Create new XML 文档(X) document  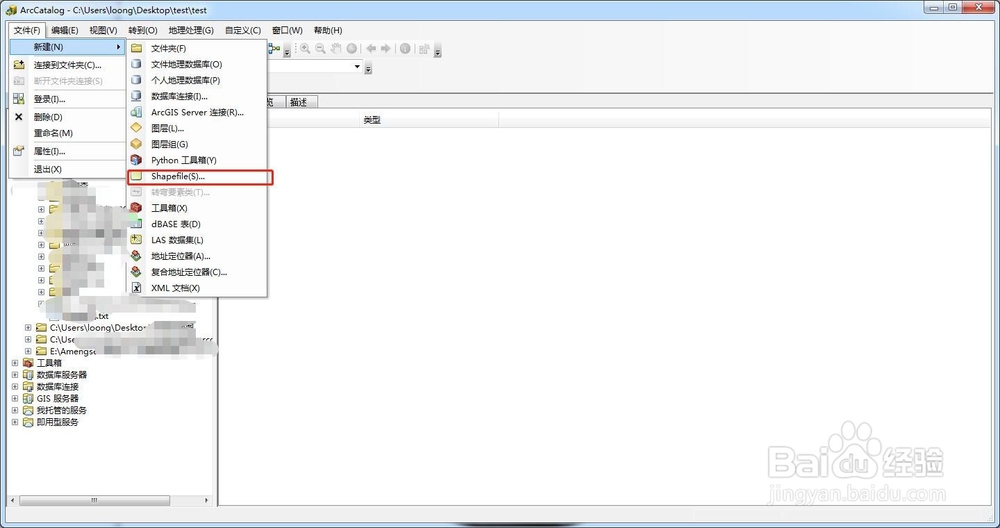tap(198, 288)
